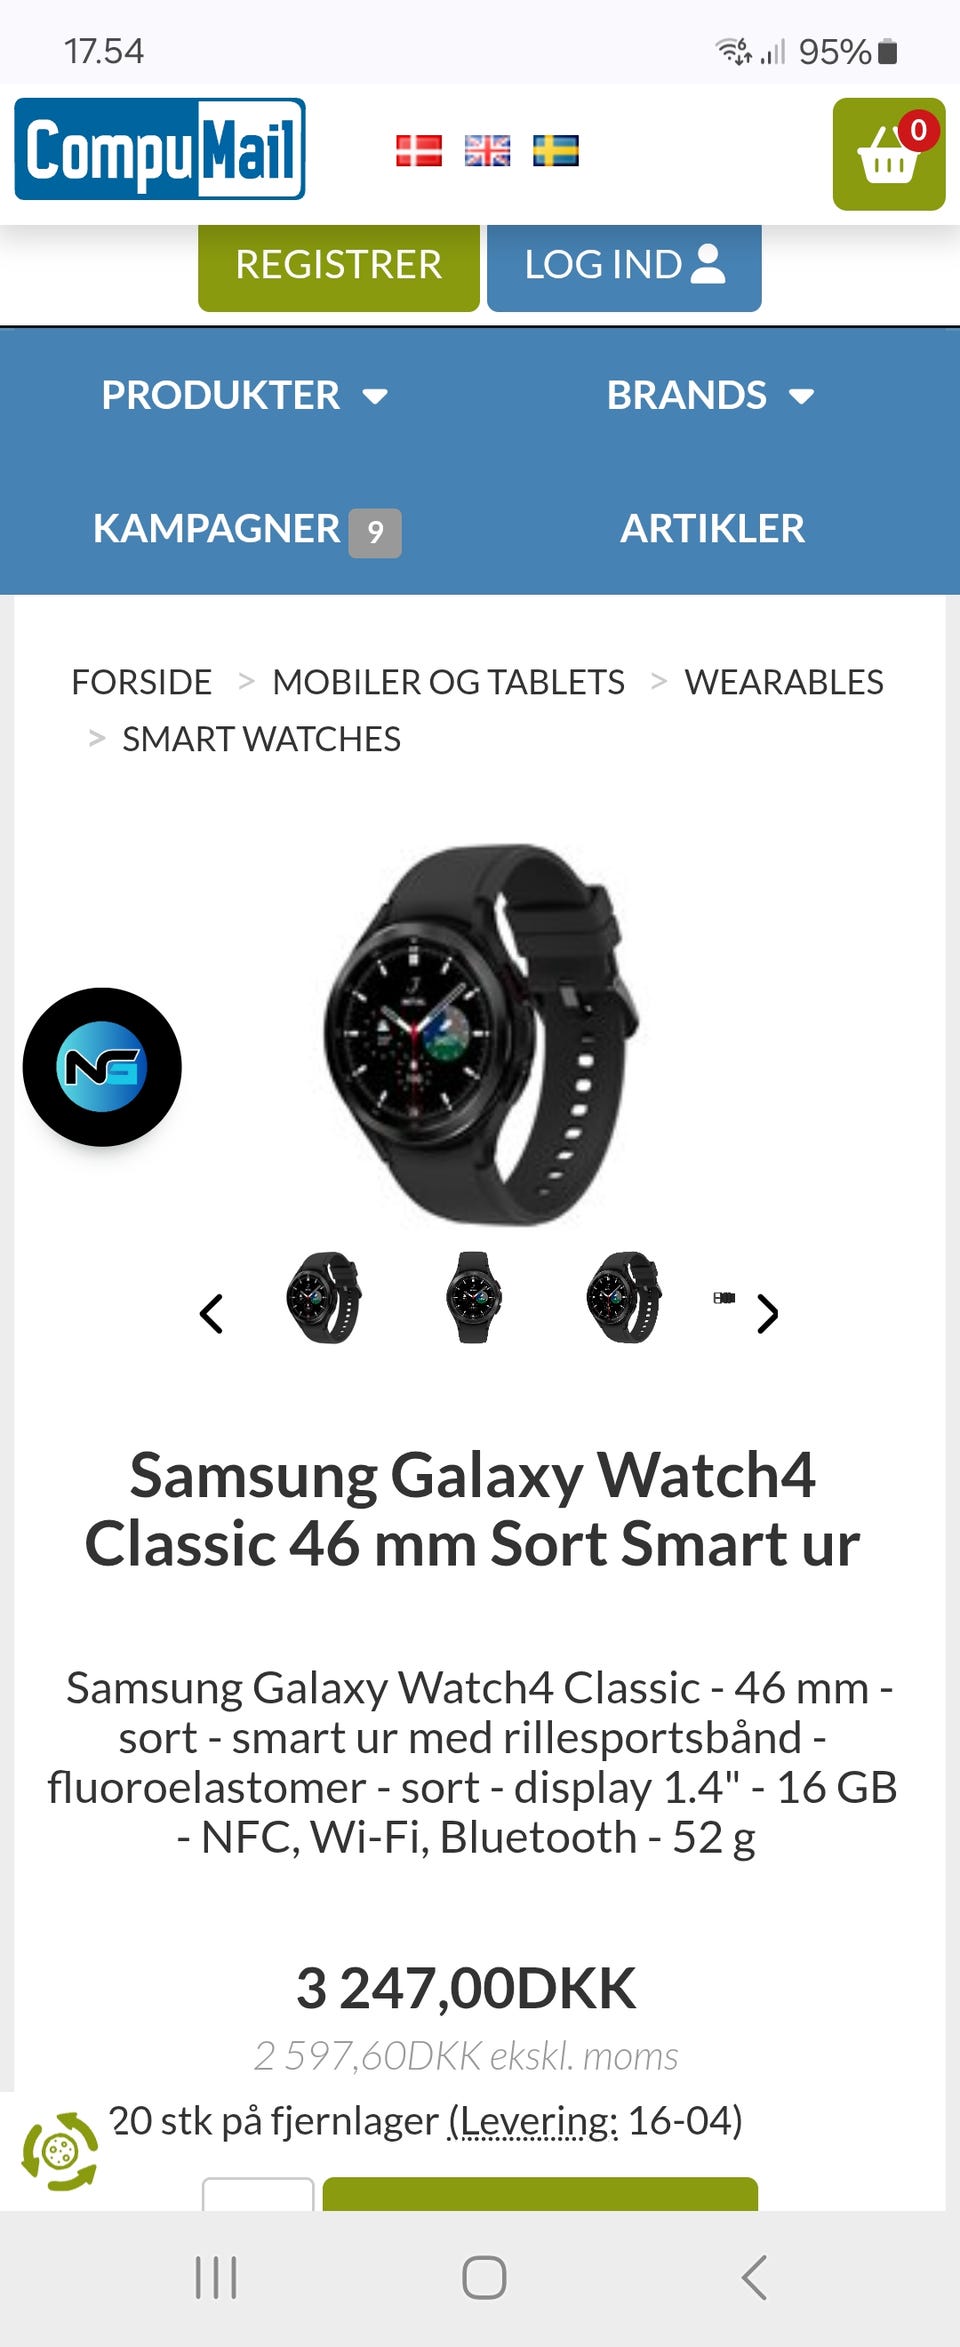Tap the Android back navigation button

click(754, 2277)
